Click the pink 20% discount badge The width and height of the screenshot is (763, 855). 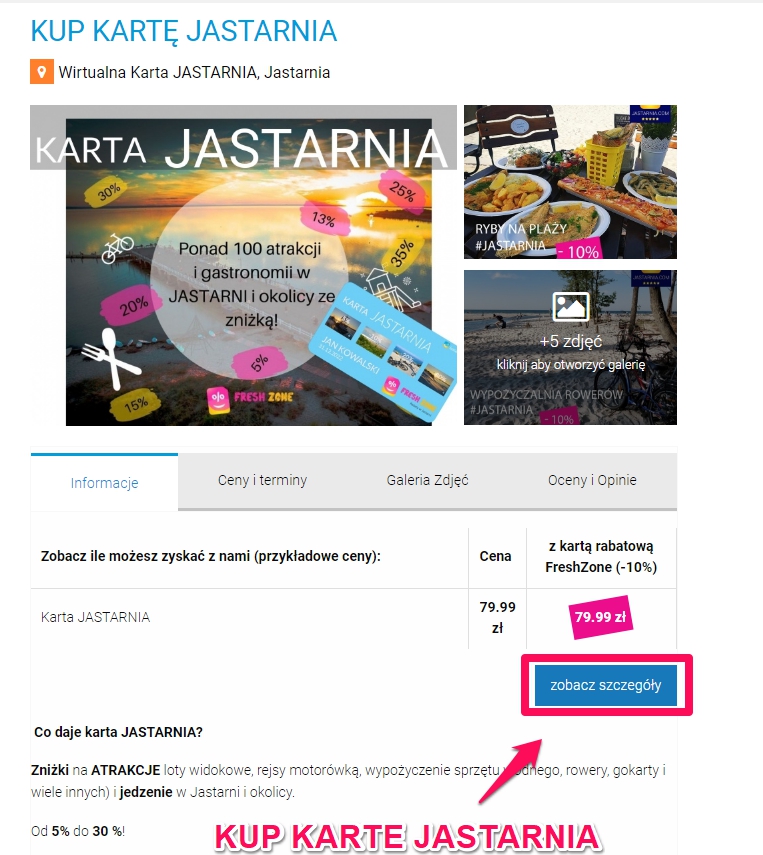tap(130, 304)
